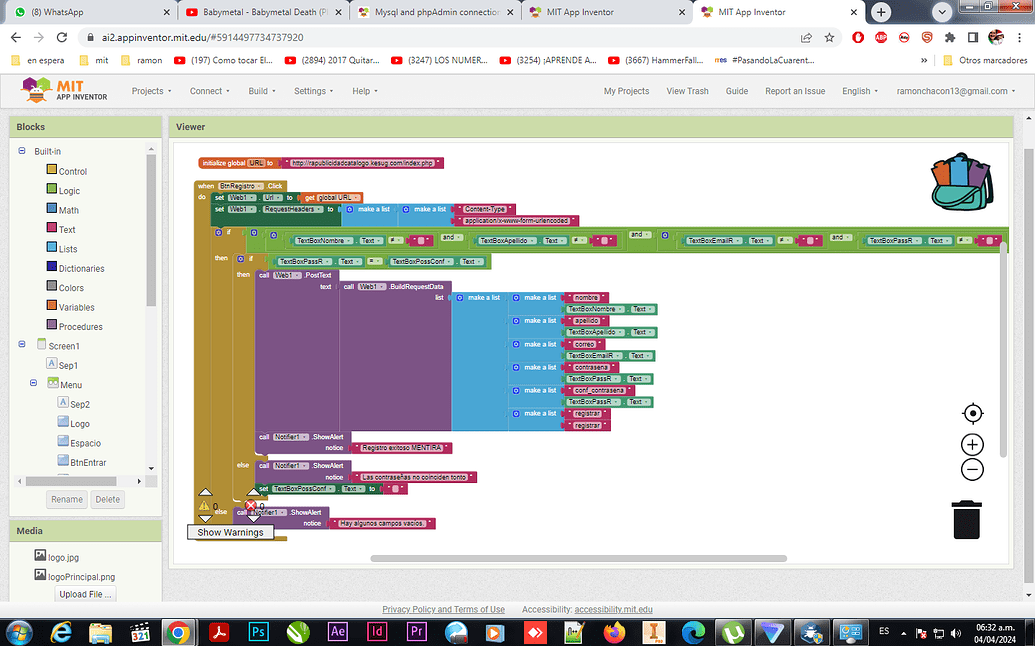Click the Upload File button in Media

[84, 593]
